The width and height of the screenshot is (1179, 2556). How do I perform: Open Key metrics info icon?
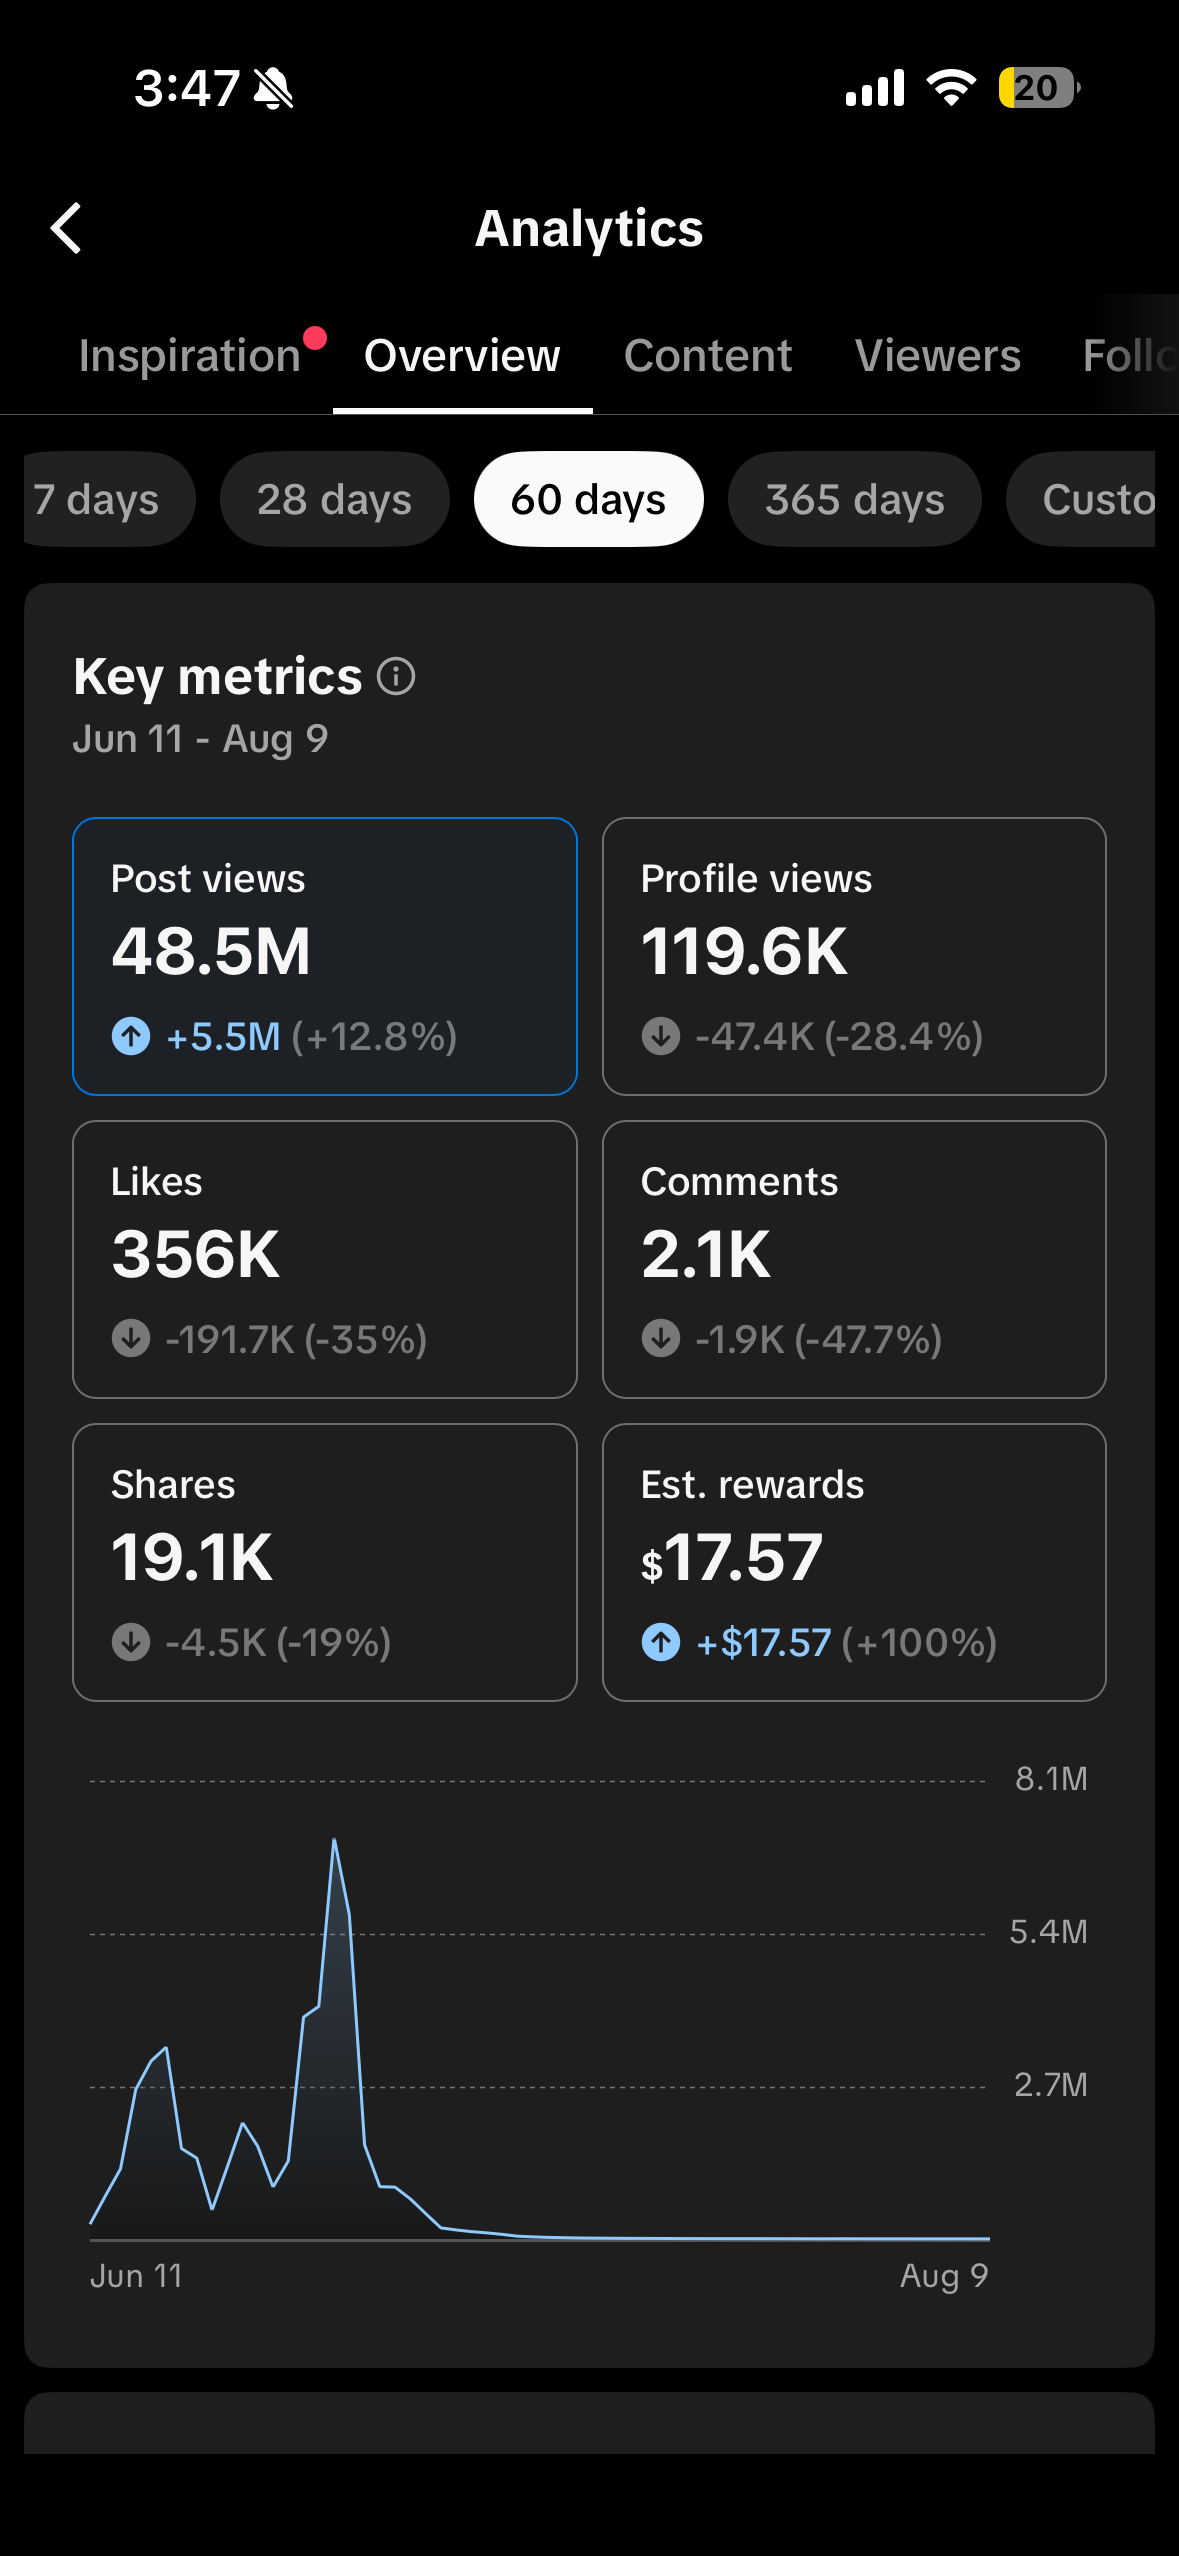(x=396, y=677)
